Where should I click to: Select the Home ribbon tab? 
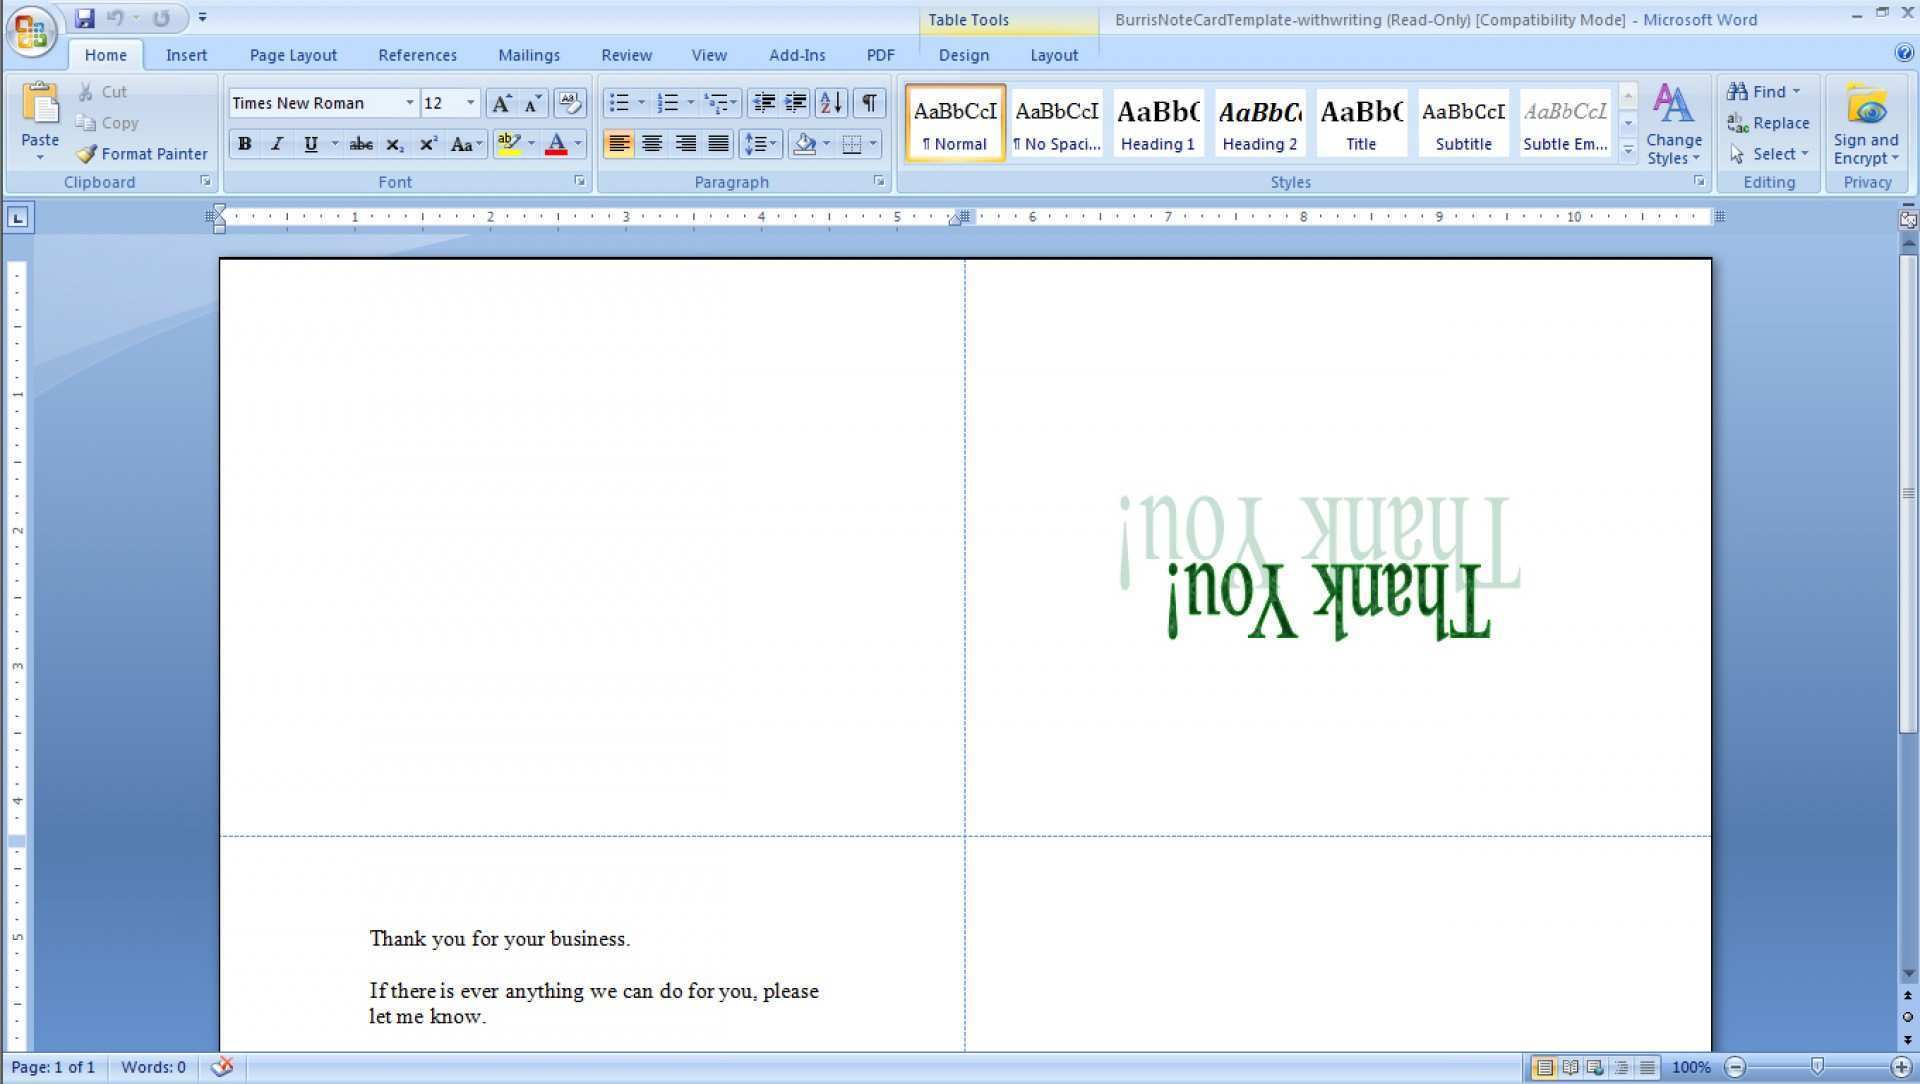(104, 54)
